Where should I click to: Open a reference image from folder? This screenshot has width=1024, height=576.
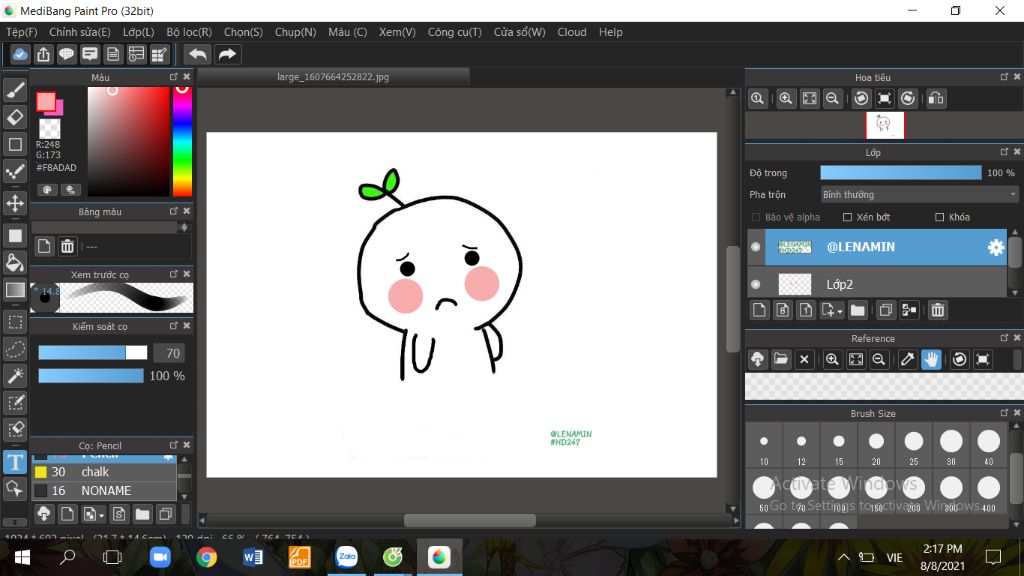click(780, 359)
